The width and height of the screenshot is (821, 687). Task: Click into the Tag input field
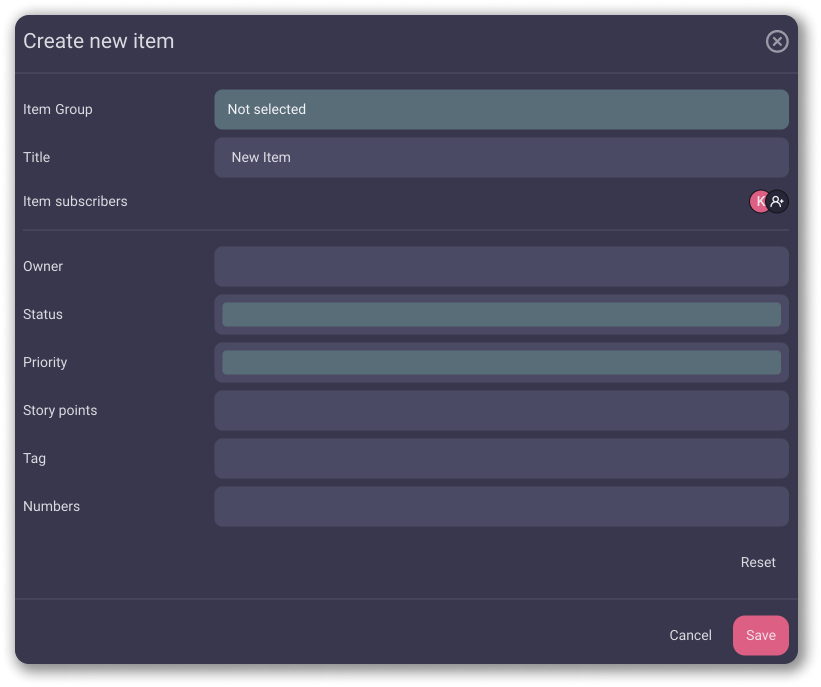tap(501, 459)
